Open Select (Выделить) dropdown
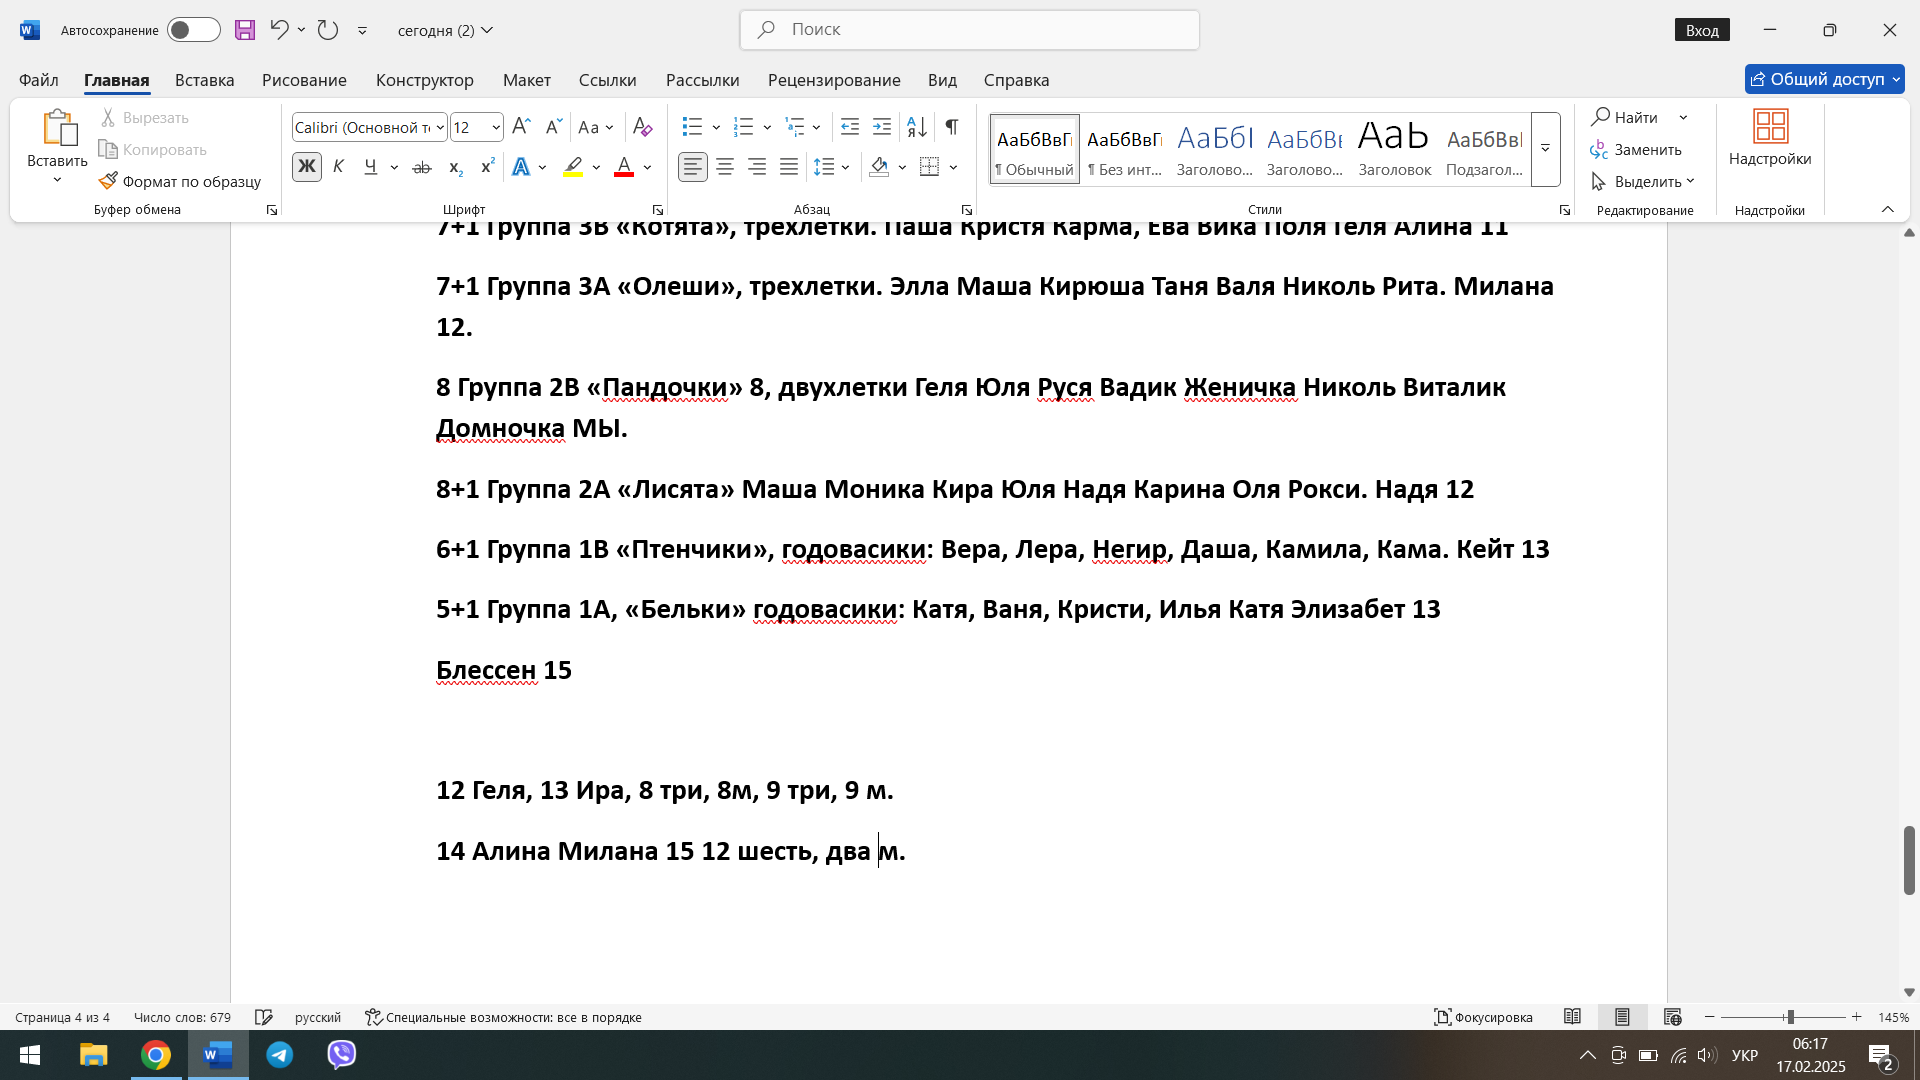Viewport: 1920px width, 1080px height. 1643,181
